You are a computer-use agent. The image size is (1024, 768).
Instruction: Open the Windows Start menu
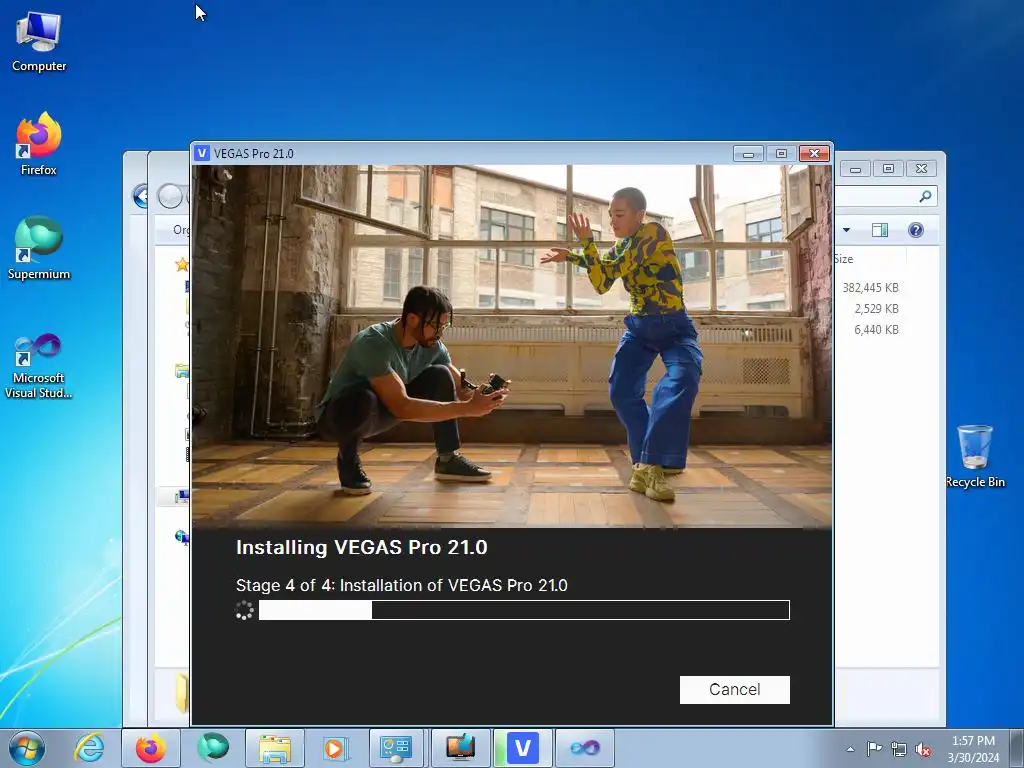pos(26,748)
